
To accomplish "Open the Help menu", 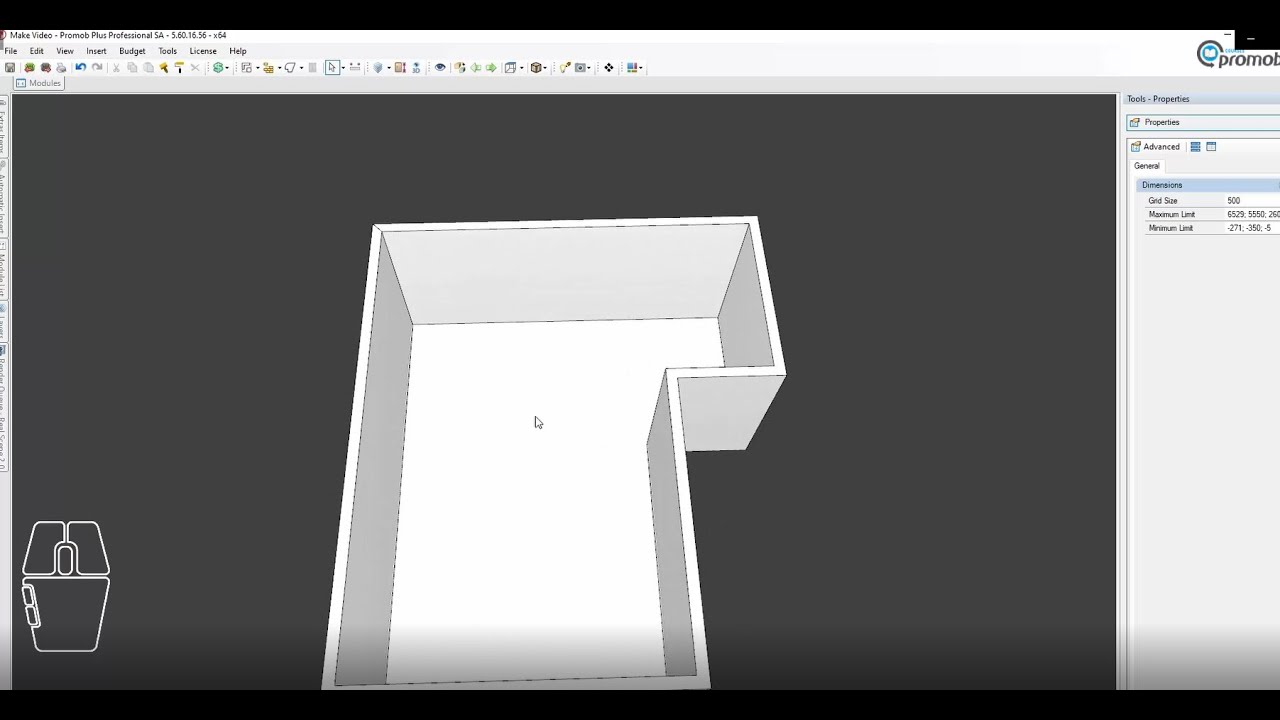I will point(238,51).
